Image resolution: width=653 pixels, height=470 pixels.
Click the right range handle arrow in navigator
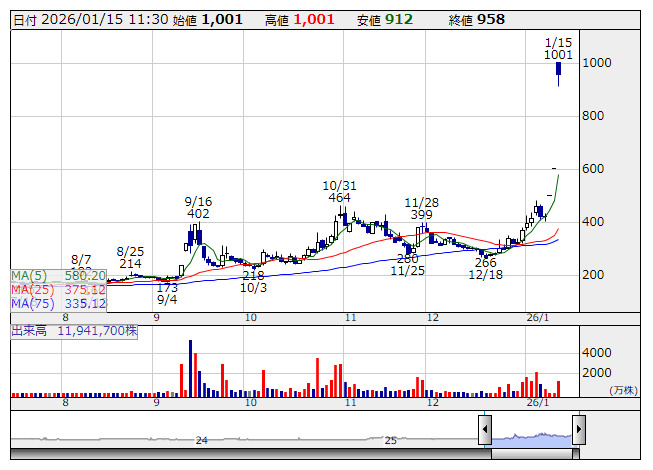point(578,431)
